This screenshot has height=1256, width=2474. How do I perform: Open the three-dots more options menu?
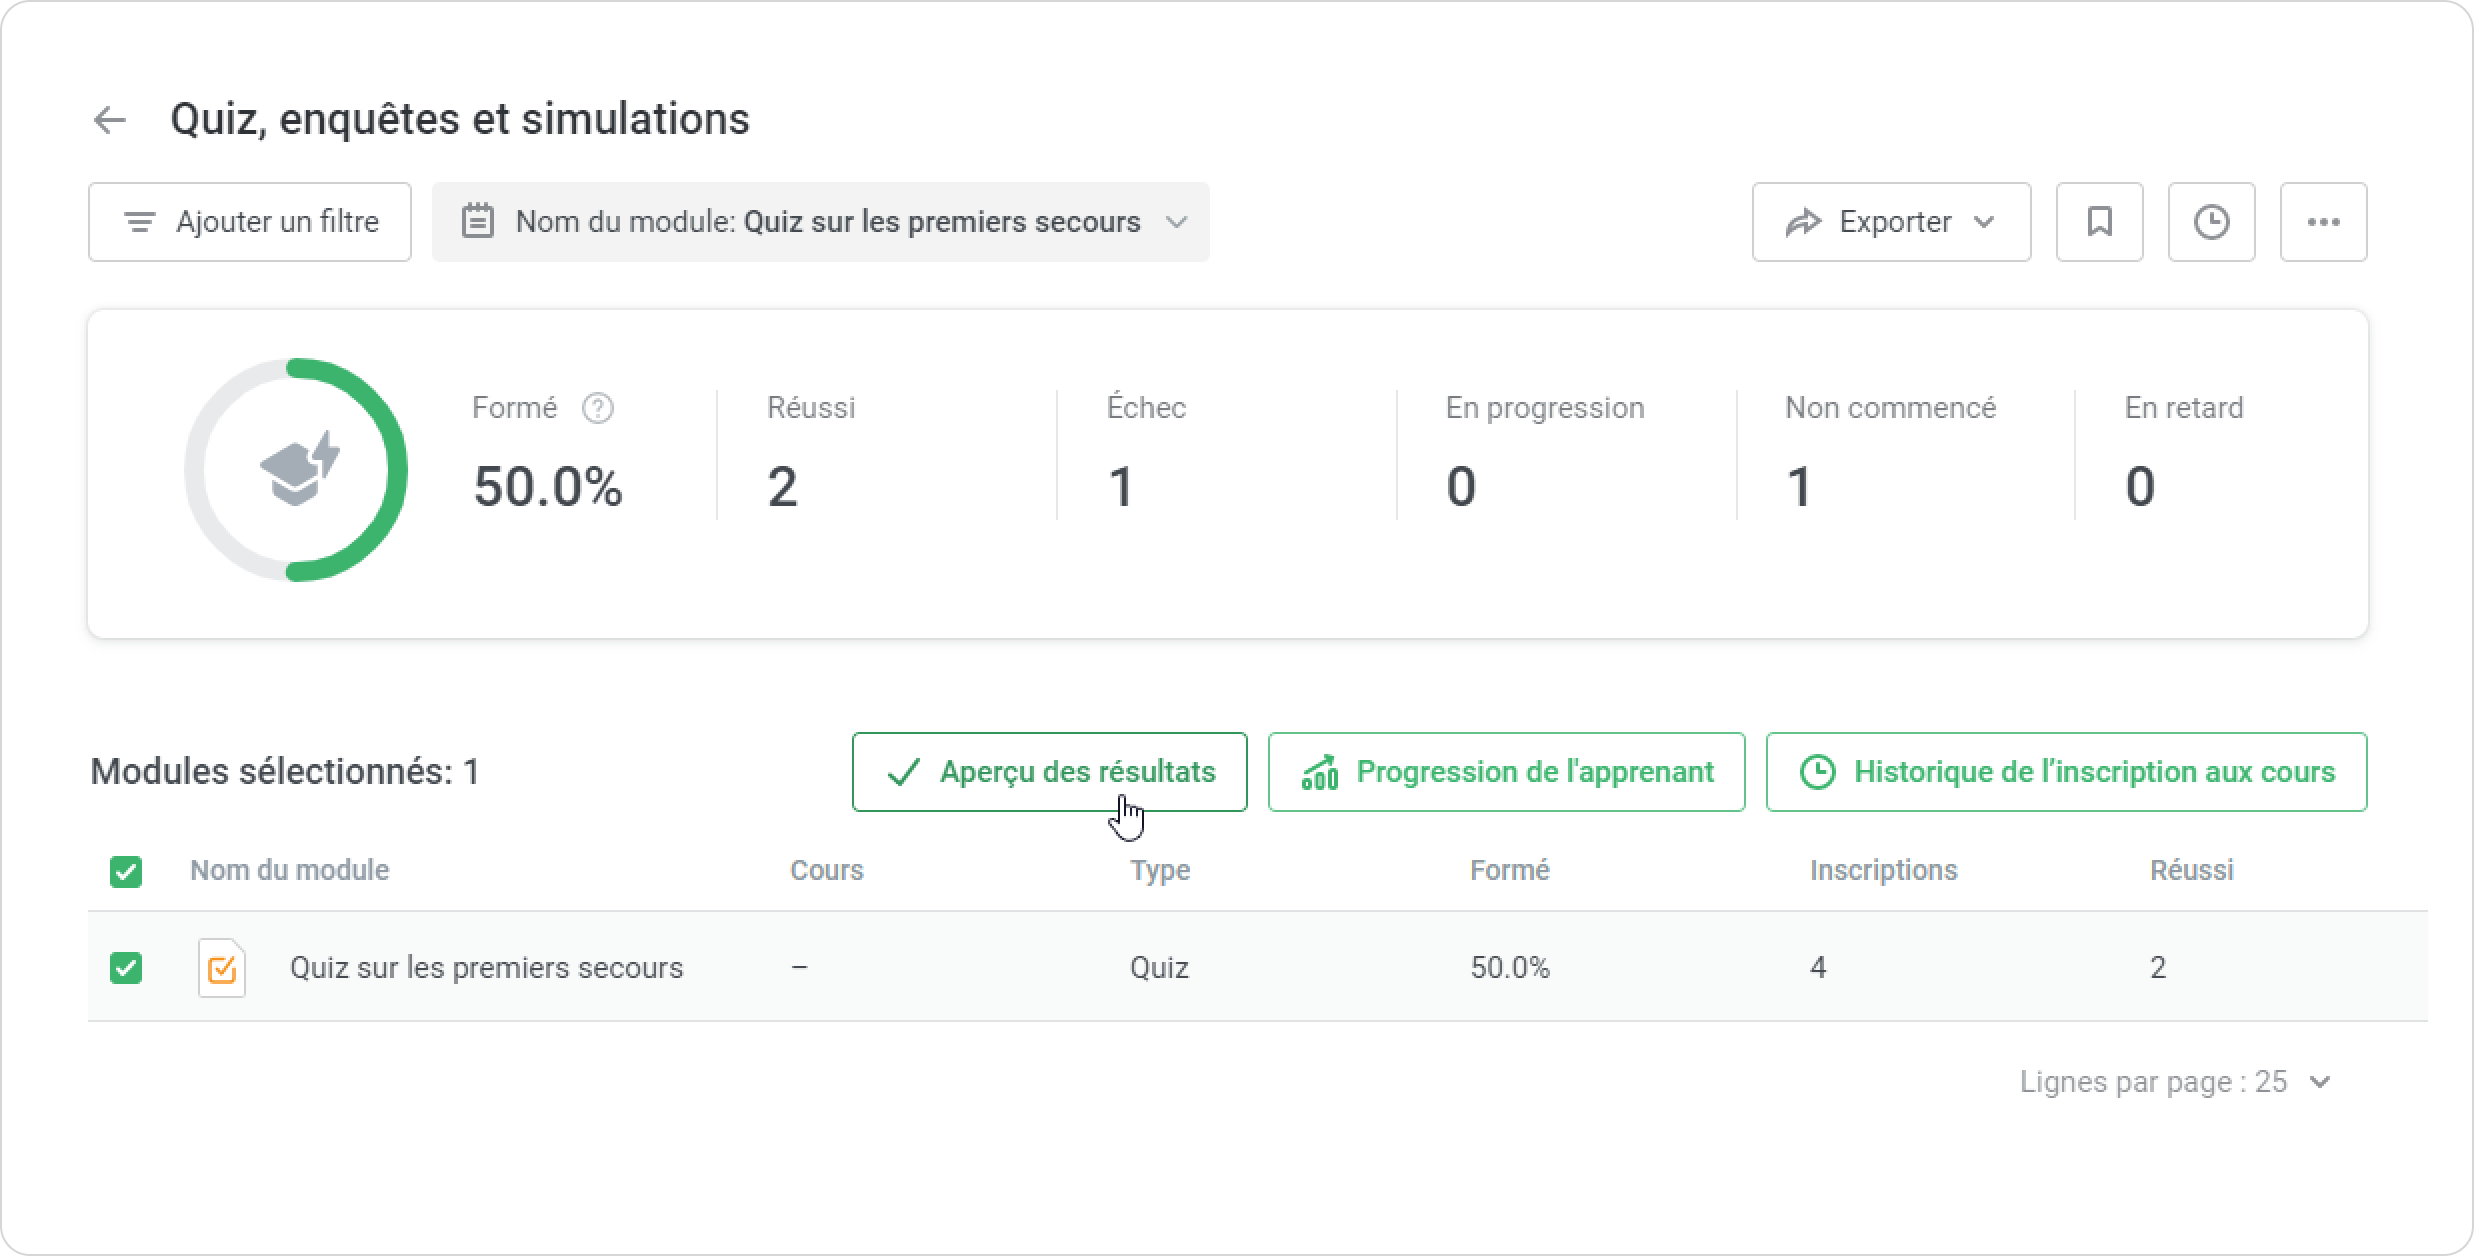click(2323, 222)
